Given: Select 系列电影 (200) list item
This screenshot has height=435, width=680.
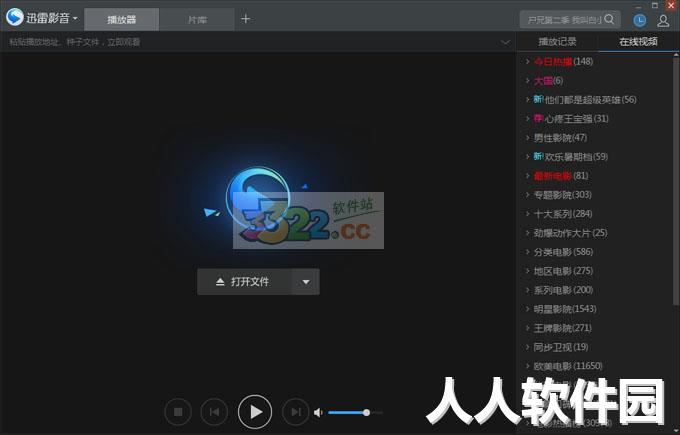Looking at the screenshot, I should [563, 290].
